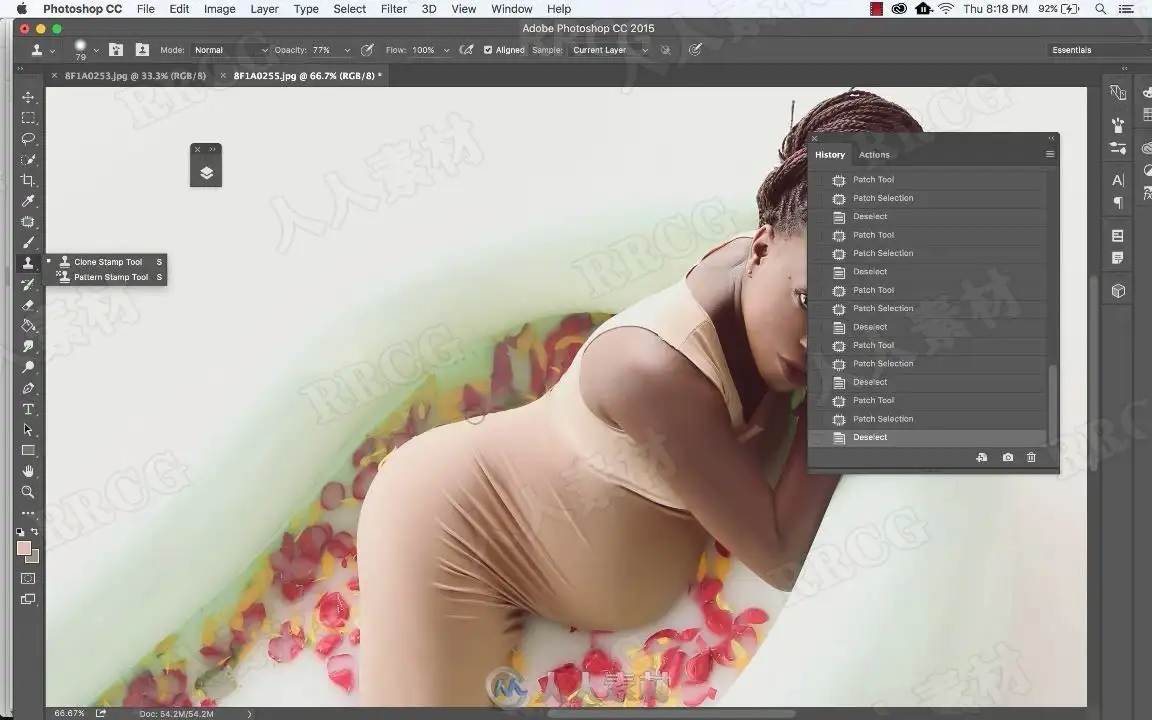Open the Tool Preset picker arrow
This screenshot has width=1152, height=720.
[52, 51]
